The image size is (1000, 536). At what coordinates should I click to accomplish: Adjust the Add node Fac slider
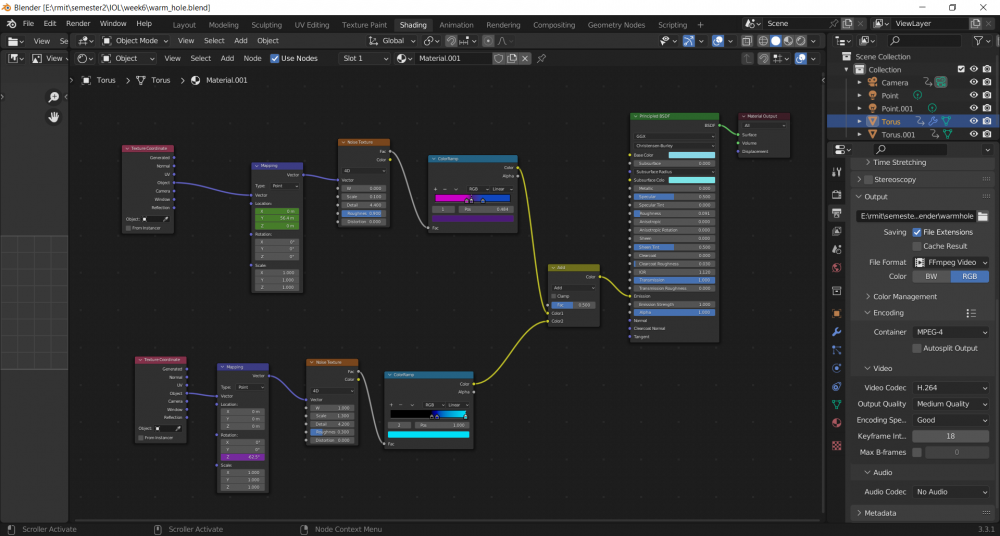pos(573,305)
